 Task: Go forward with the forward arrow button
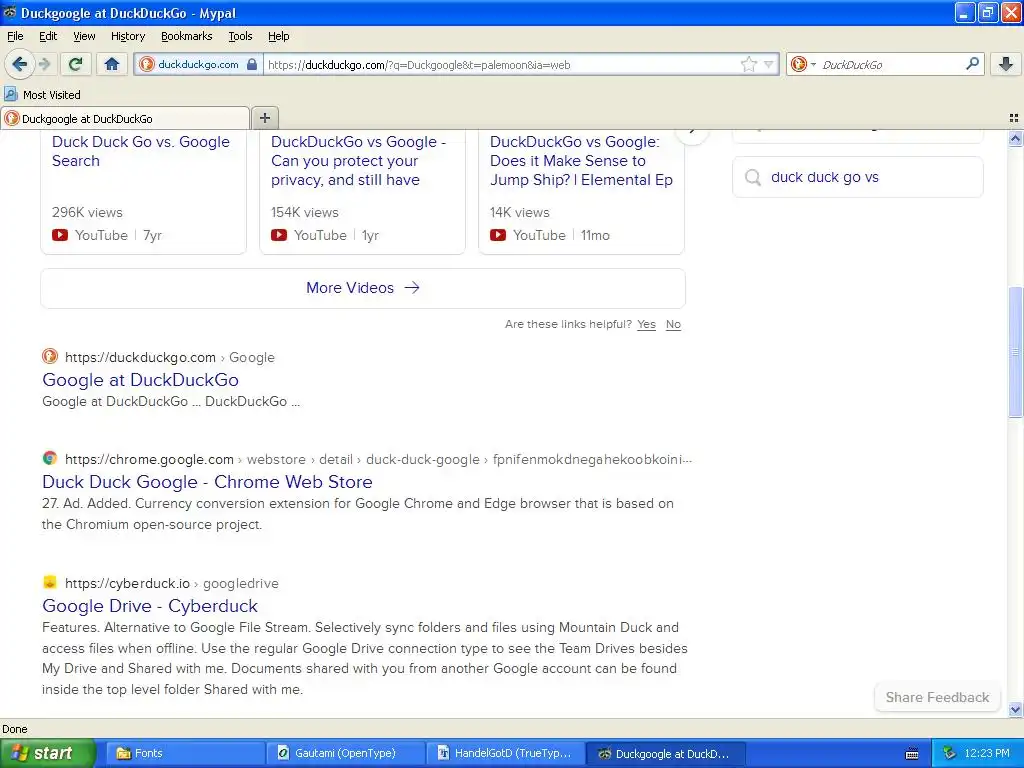(45, 64)
